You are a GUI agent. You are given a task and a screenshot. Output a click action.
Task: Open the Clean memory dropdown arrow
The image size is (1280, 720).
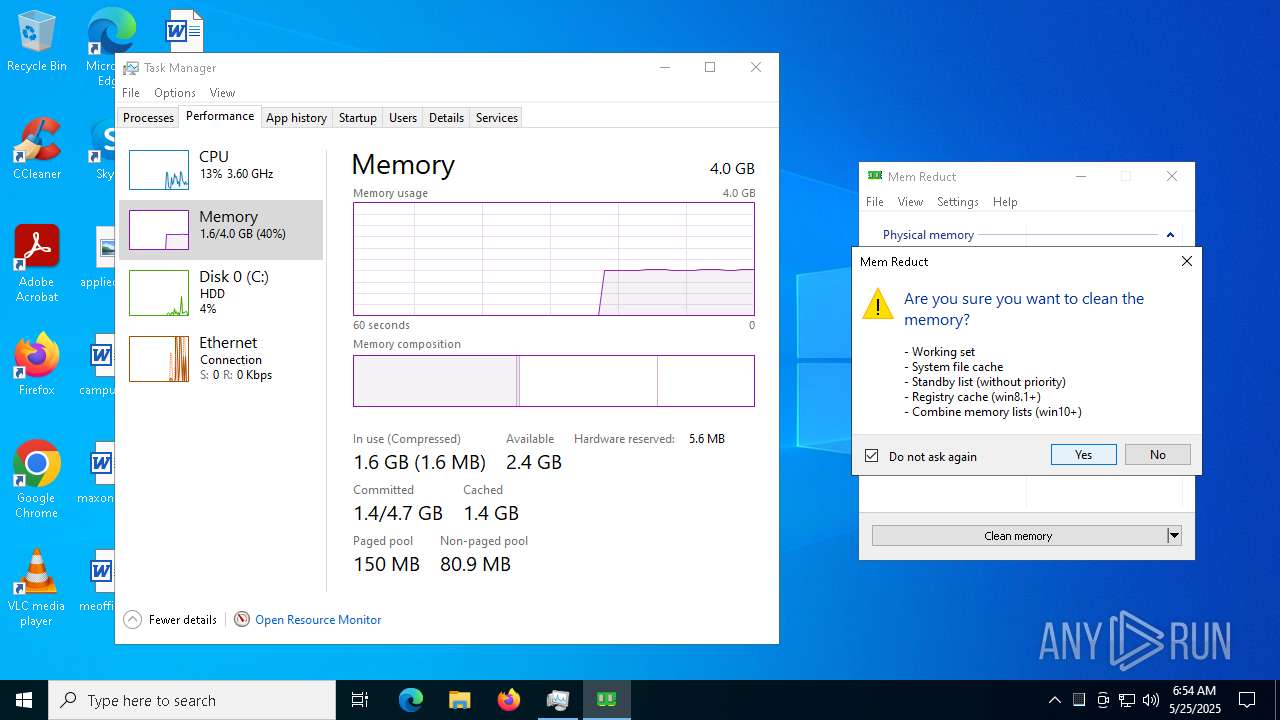pyautogui.click(x=1174, y=536)
